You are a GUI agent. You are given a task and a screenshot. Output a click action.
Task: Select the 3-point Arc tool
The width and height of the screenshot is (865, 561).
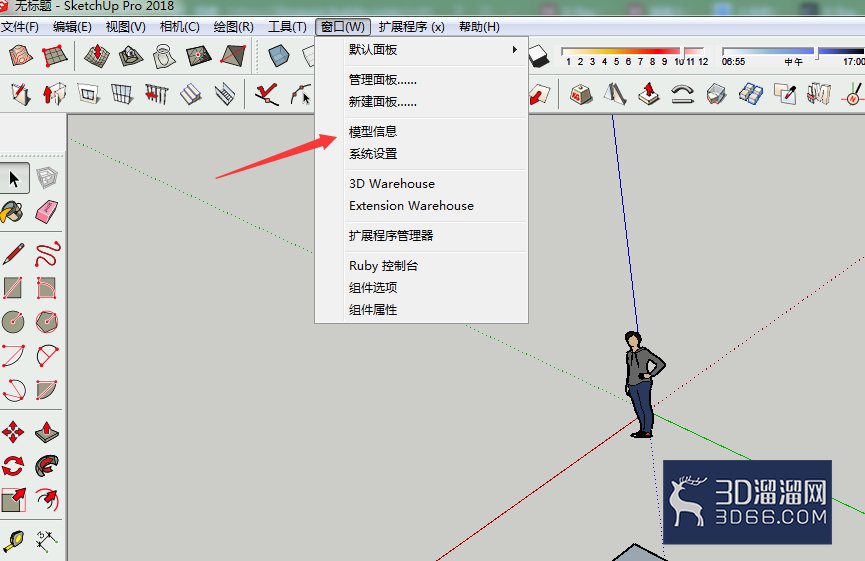[x=14, y=390]
